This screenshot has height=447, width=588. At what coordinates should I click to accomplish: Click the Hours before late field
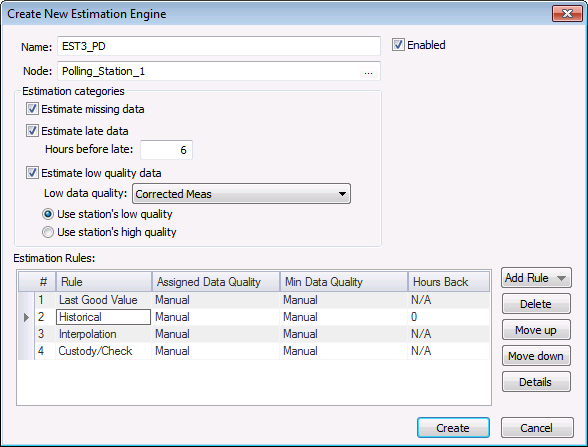[x=166, y=150]
